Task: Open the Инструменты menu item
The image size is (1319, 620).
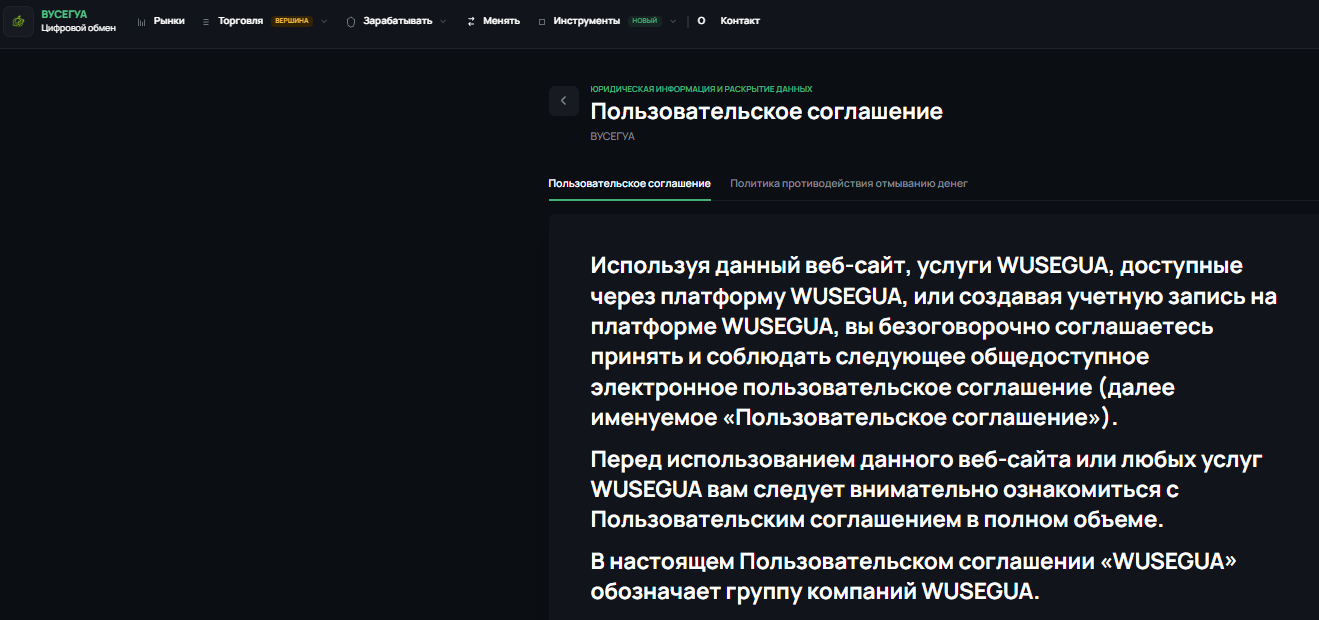Action: (x=587, y=21)
